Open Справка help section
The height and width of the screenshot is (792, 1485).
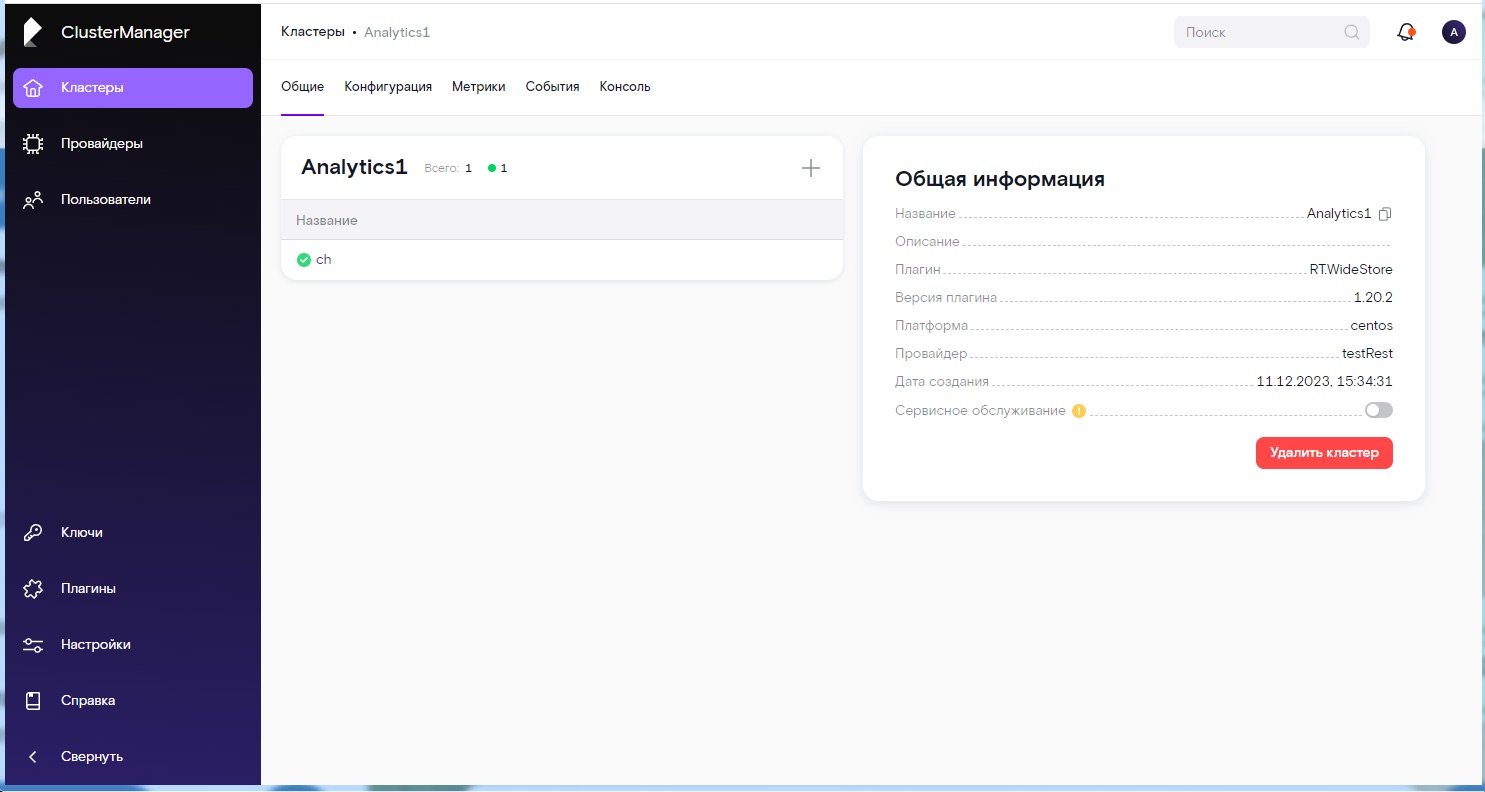(x=133, y=700)
